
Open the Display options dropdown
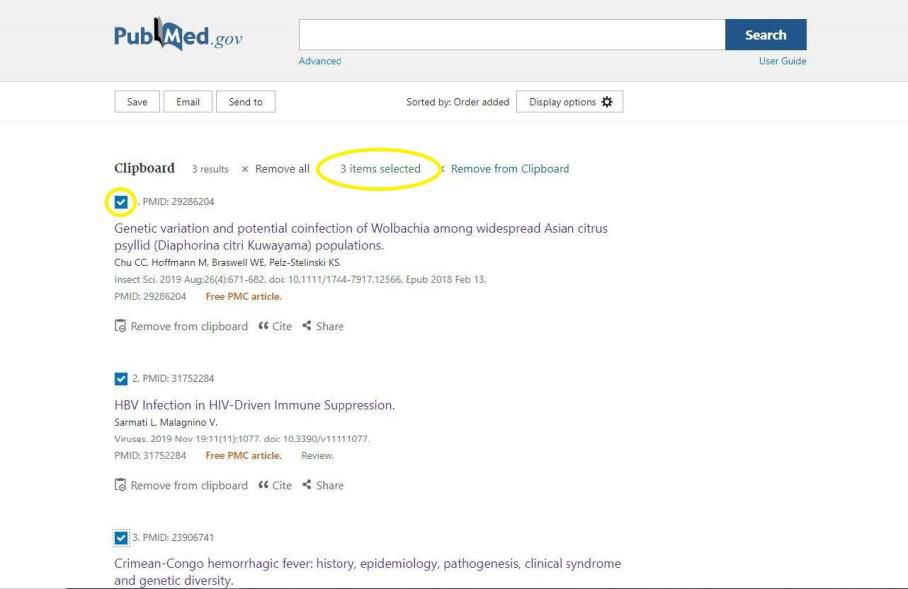pos(569,102)
